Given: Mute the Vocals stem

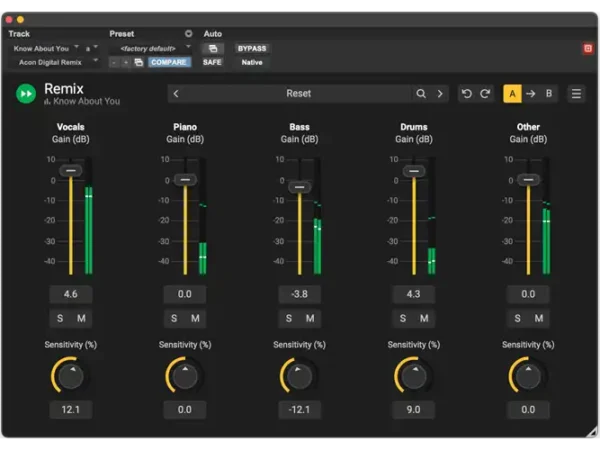Looking at the screenshot, I should coord(81,318).
